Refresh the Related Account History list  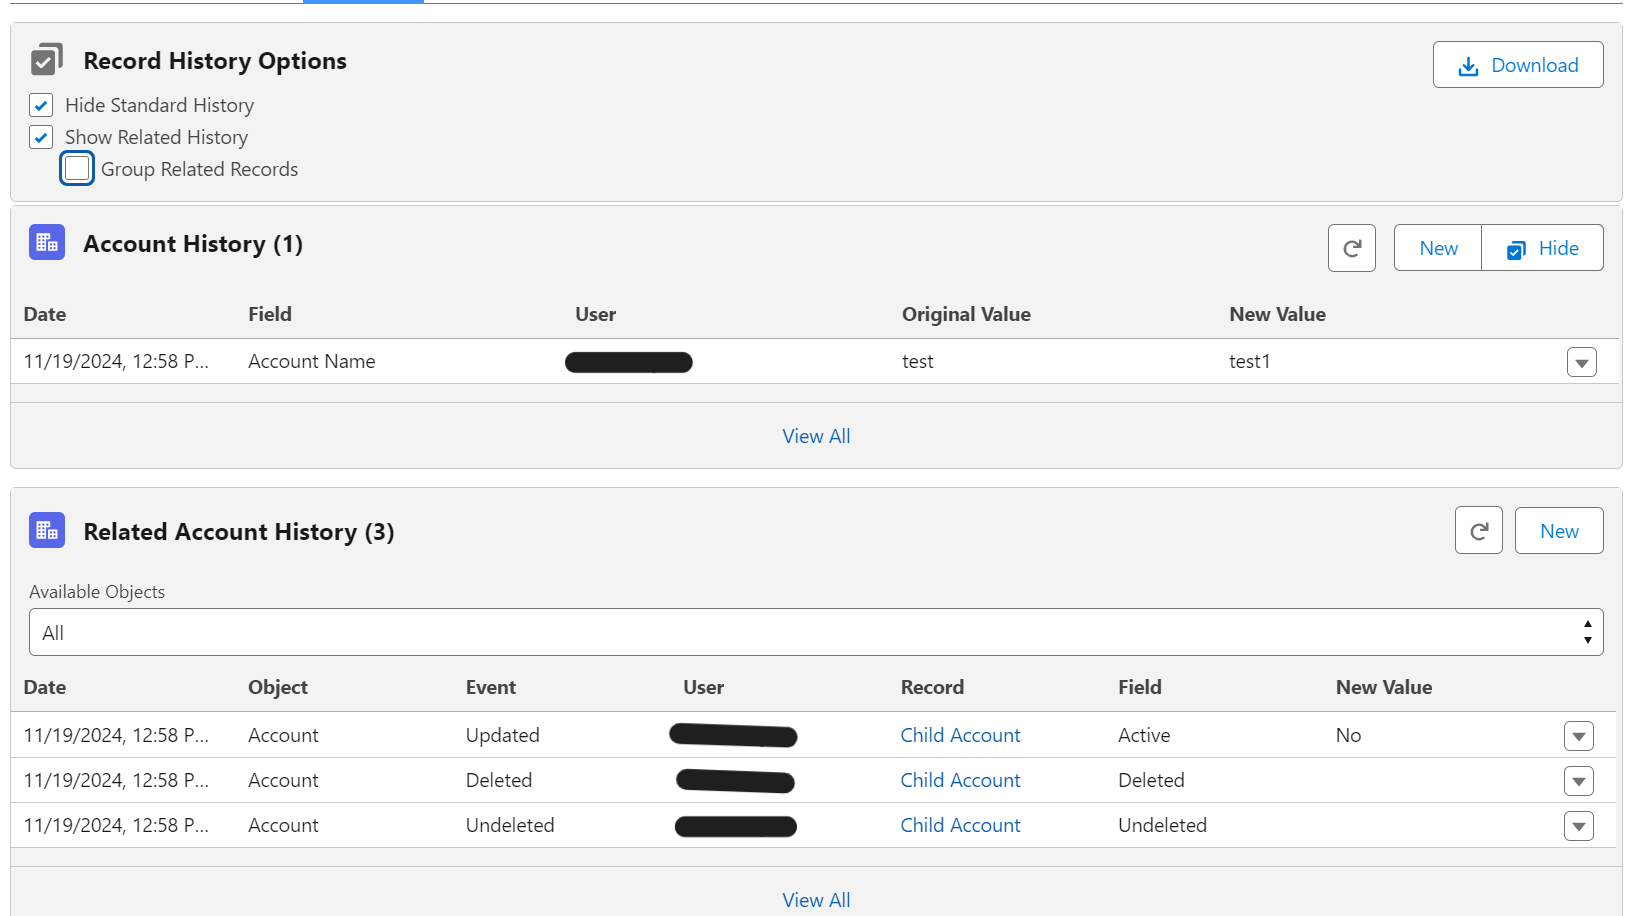tap(1478, 531)
